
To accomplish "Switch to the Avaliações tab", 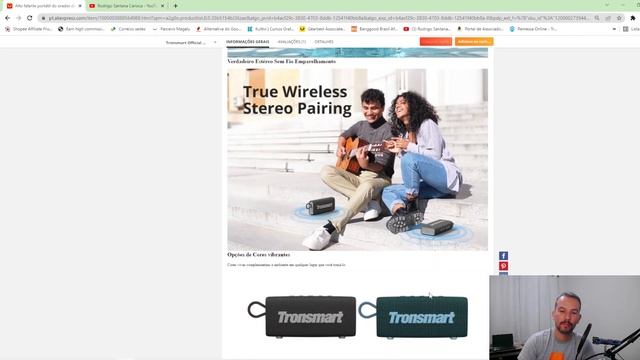I will pos(291,42).
